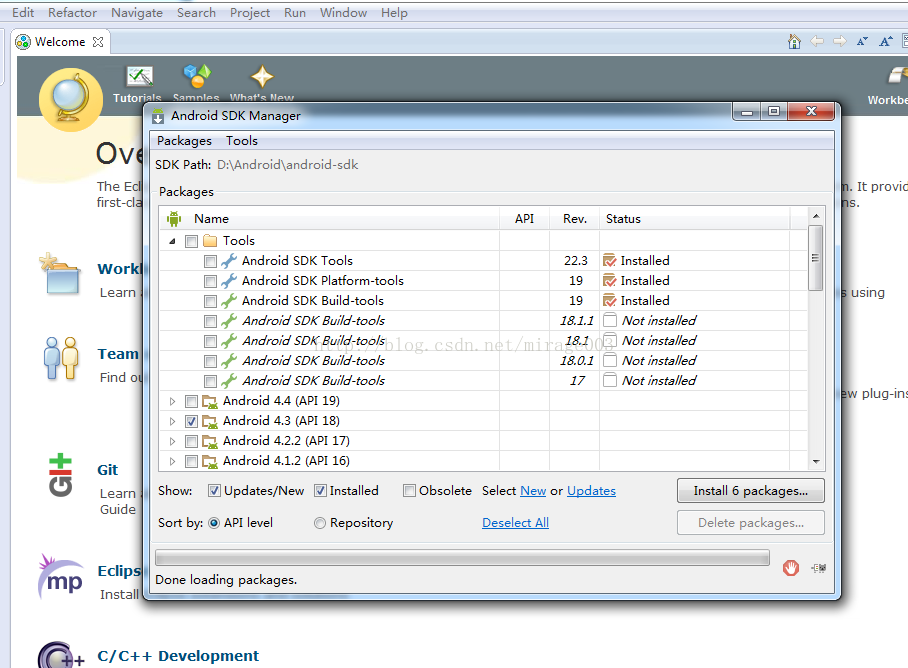Click the Git logo icon
Viewport: 908px width, 668px height.
pyautogui.click(x=60, y=475)
